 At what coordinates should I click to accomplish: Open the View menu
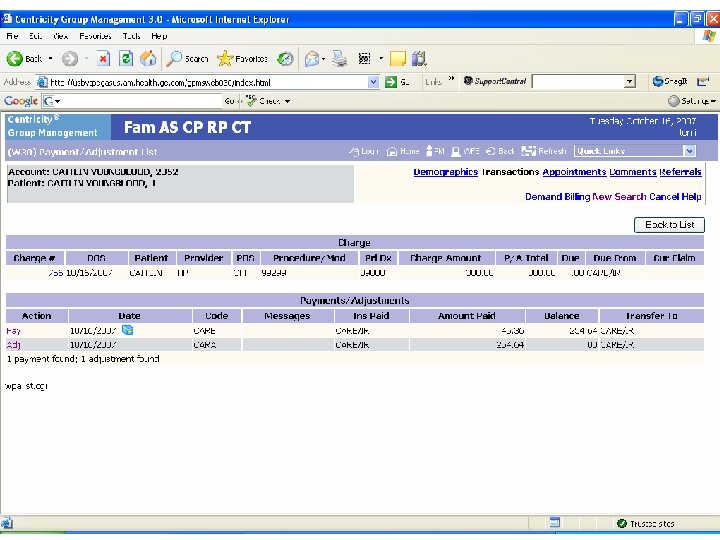(60, 36)
